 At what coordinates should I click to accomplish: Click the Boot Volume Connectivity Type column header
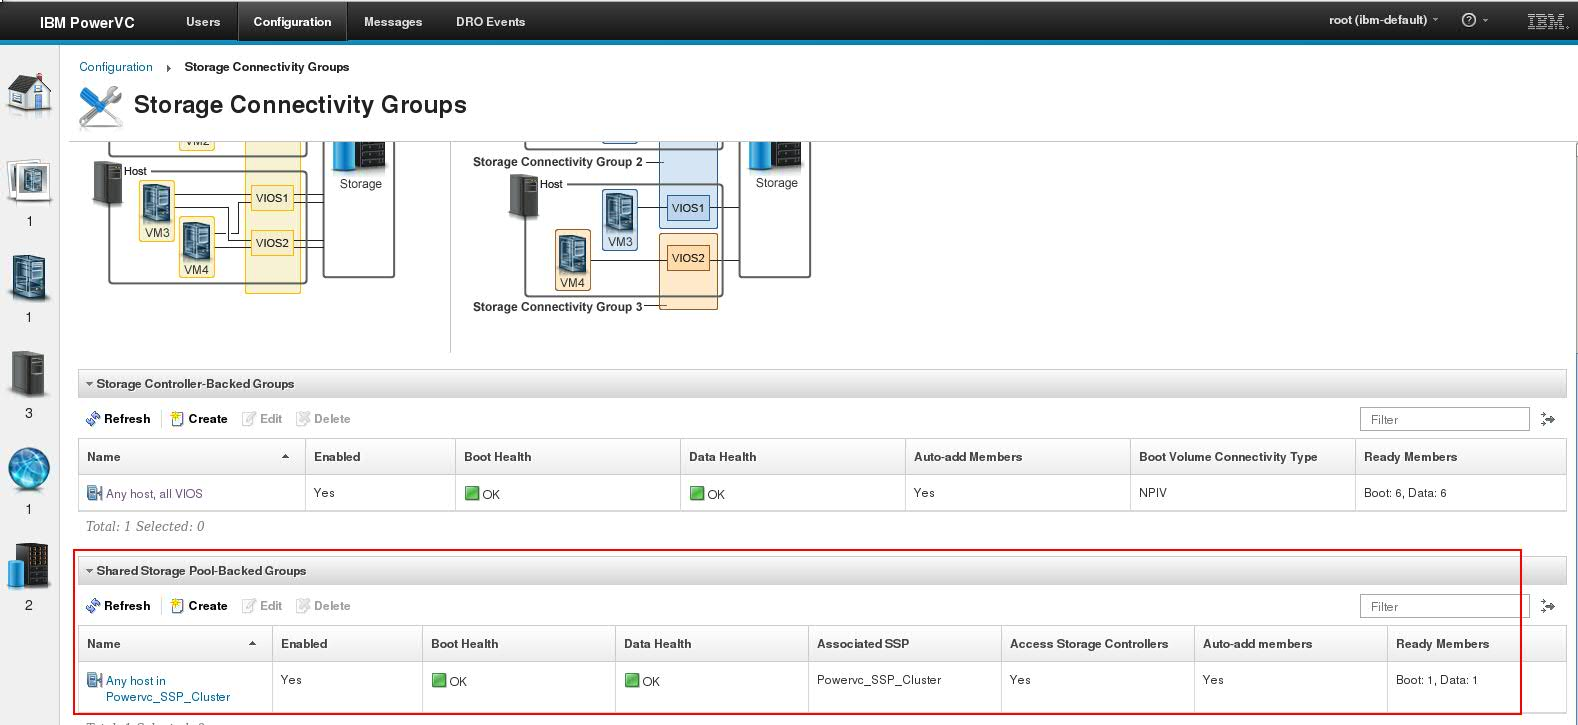[x=1242, y=457]
